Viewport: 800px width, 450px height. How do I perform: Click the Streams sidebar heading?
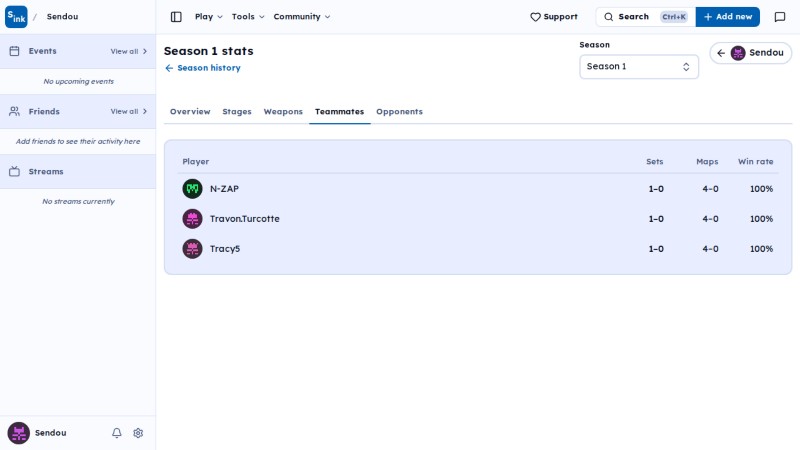[x=46, y=172]
